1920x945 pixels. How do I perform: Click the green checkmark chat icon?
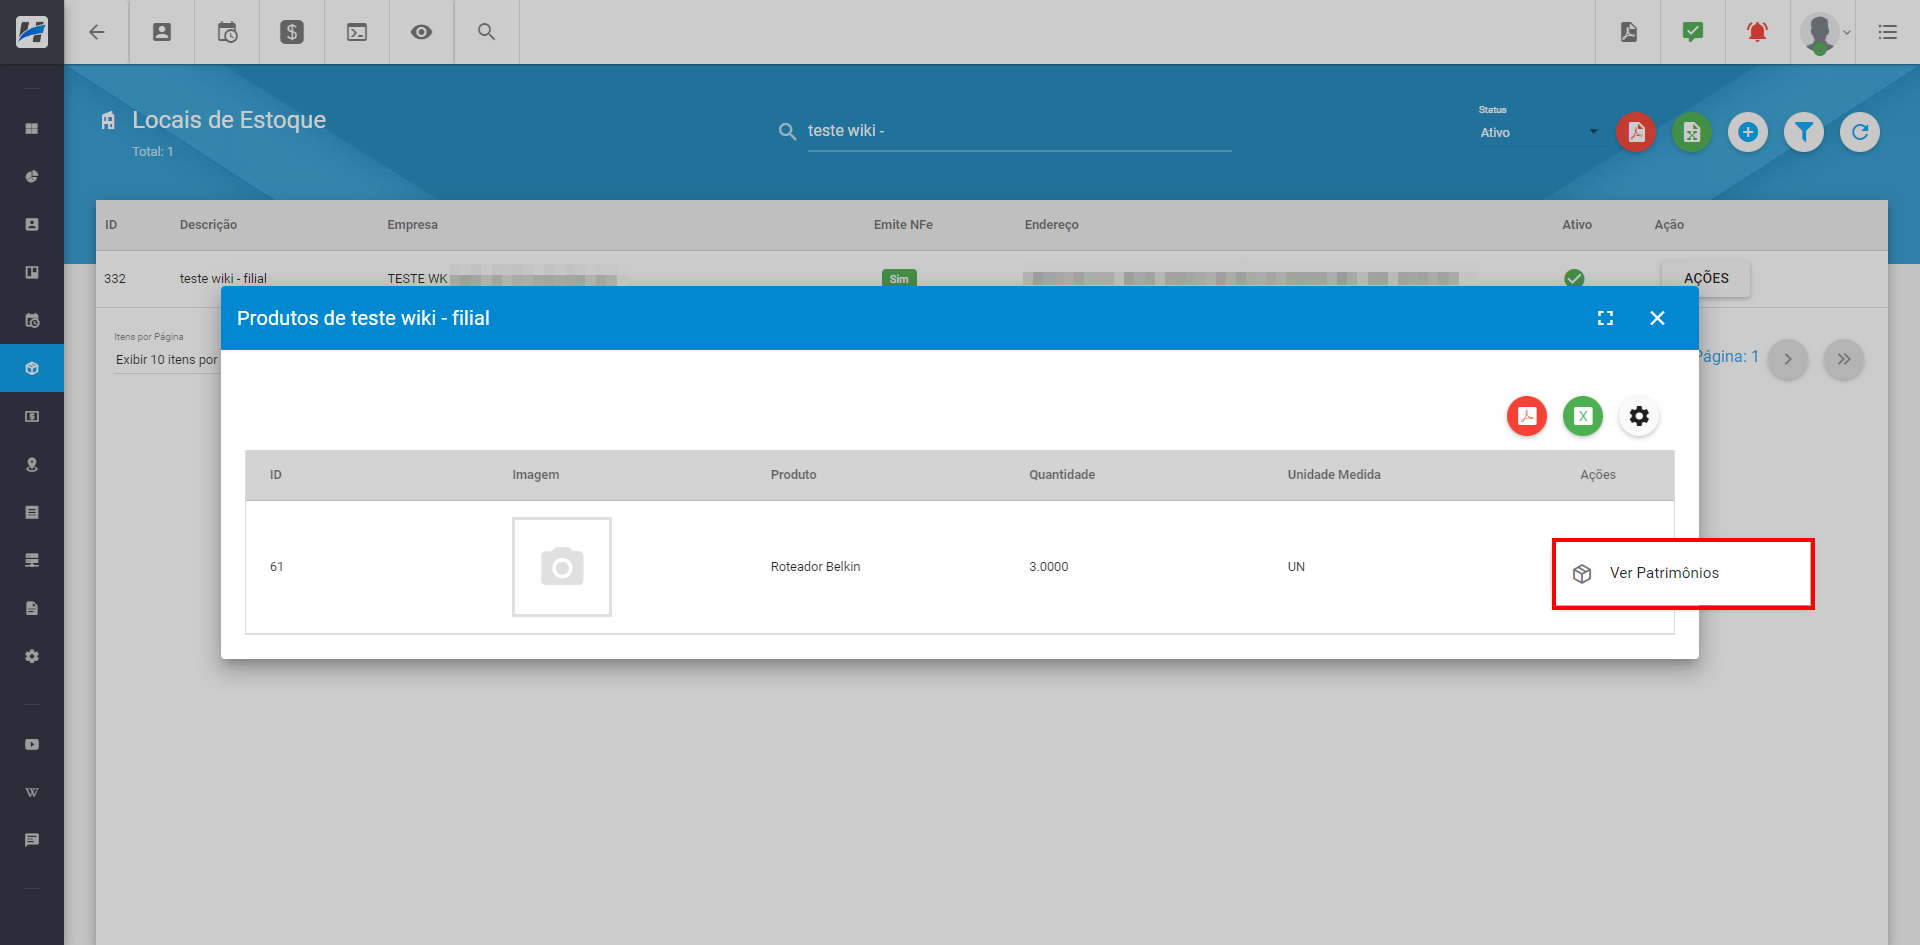(x=1693, y=32)
